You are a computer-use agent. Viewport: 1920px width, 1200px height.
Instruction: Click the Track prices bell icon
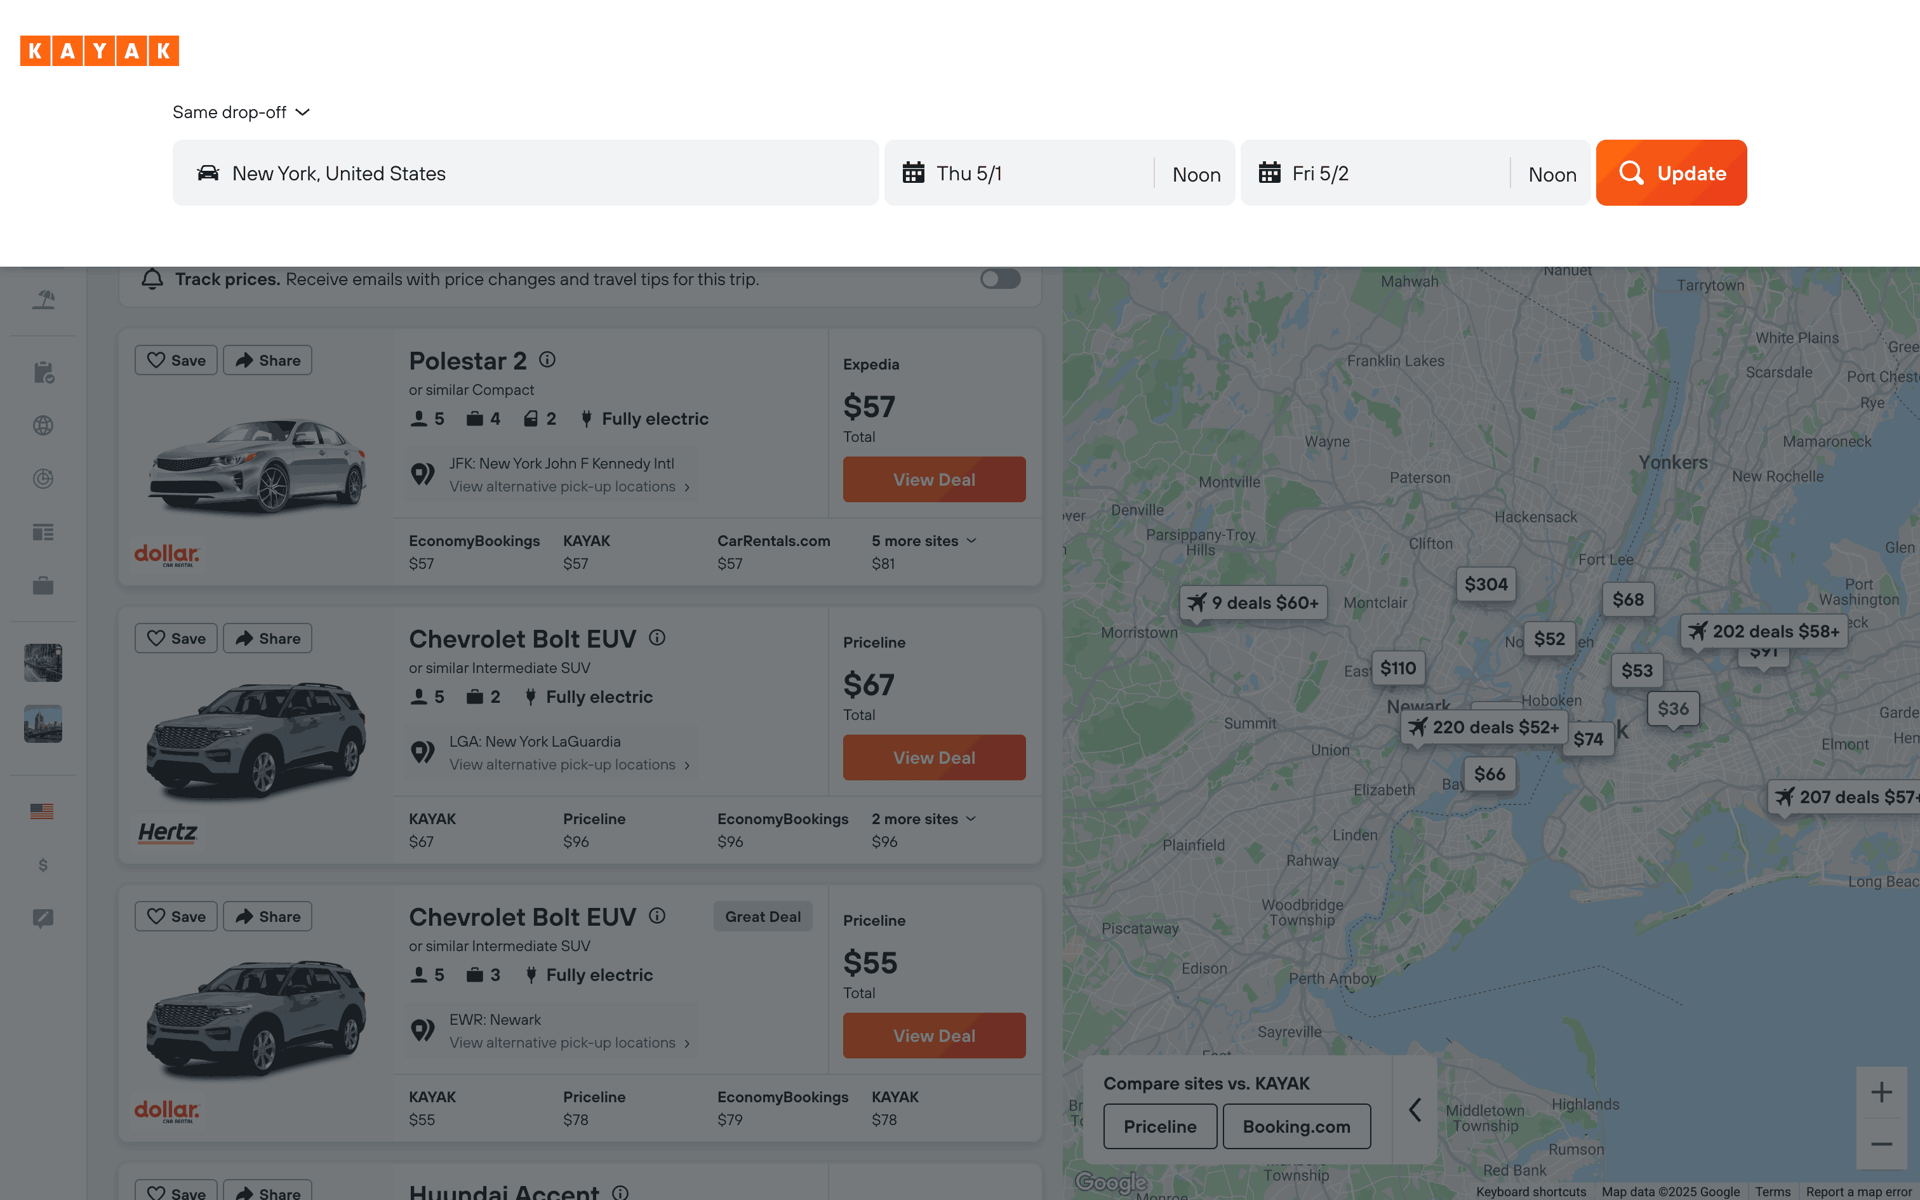[152, 279]
